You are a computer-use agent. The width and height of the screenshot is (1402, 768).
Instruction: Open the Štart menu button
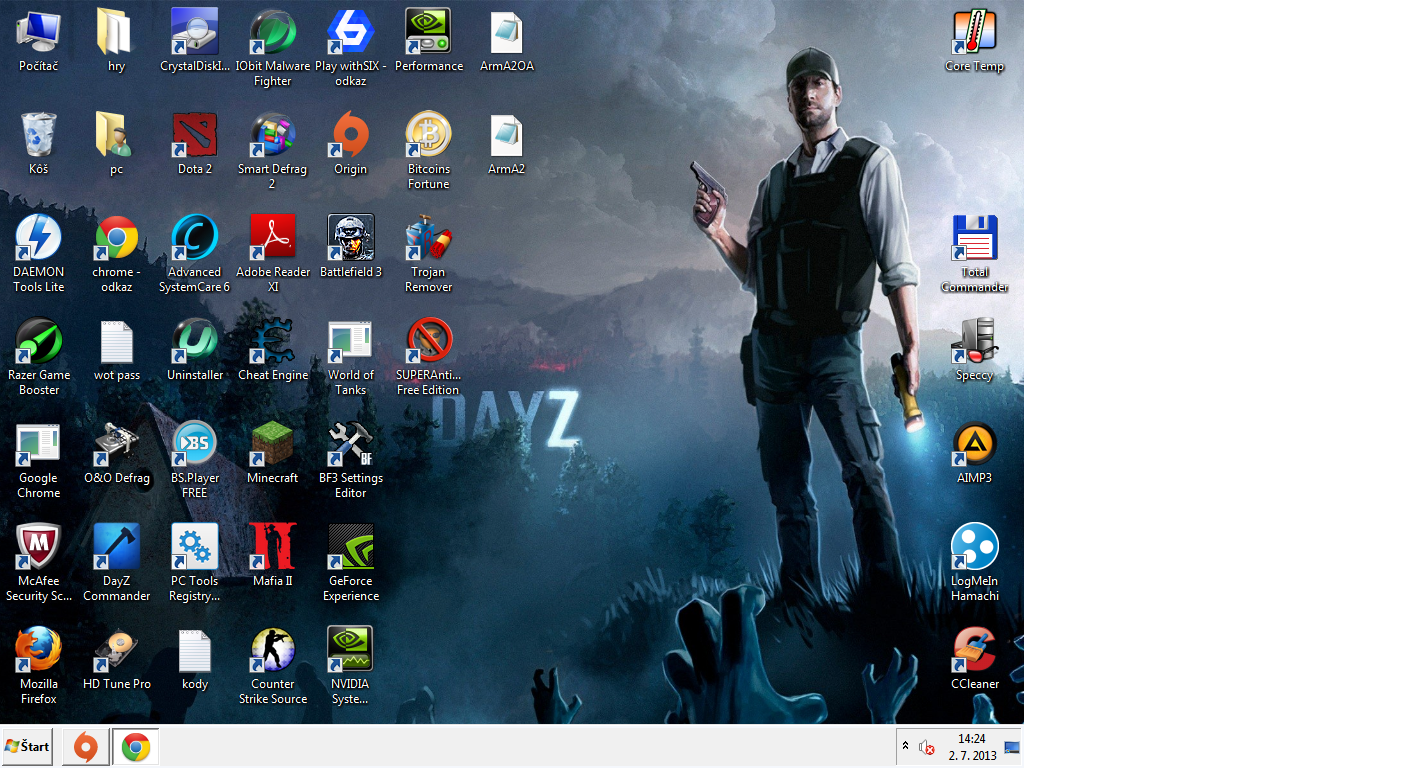coord(27,747)
